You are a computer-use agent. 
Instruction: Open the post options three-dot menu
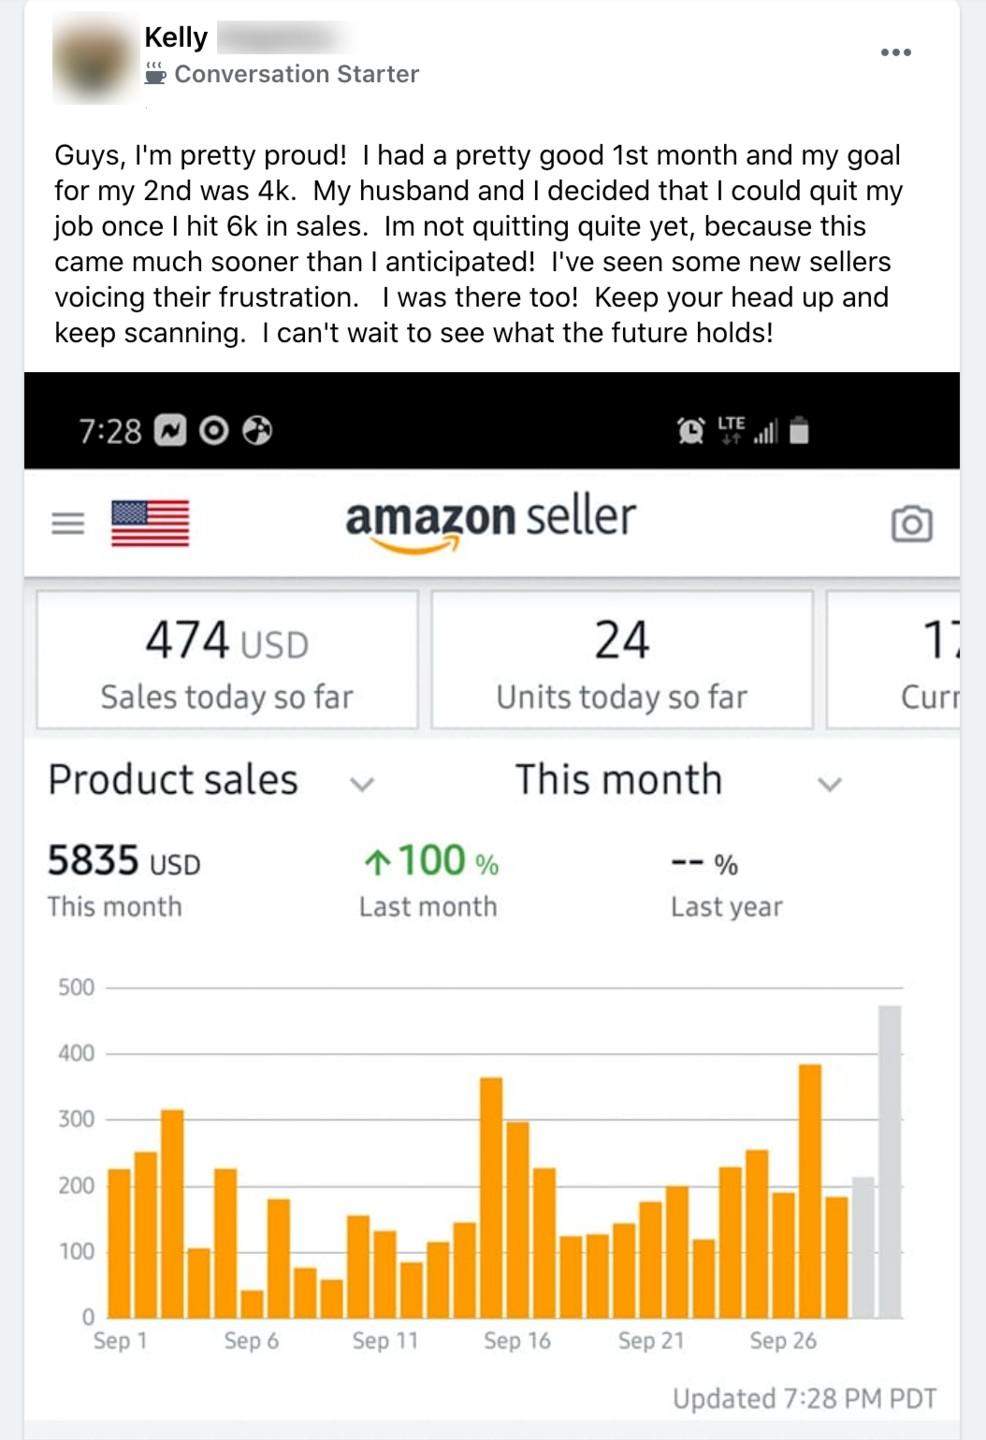click(895, 52)
